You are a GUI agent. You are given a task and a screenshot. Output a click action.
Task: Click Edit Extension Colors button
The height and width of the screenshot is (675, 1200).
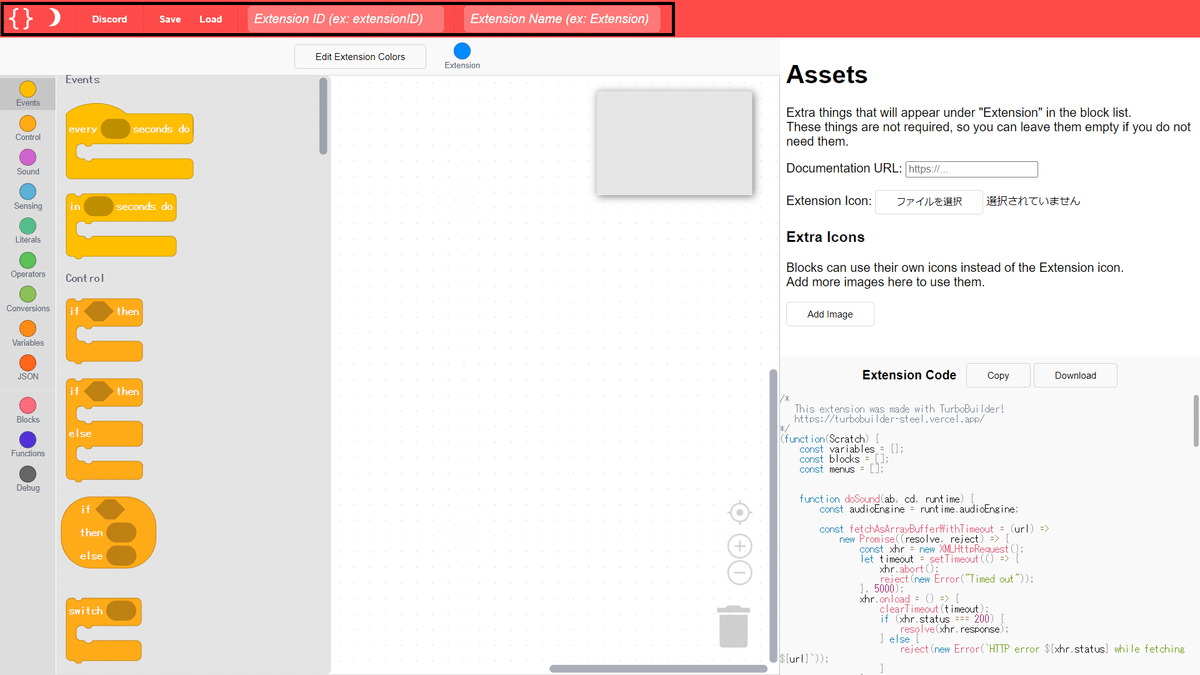click(x=360, y=56)
